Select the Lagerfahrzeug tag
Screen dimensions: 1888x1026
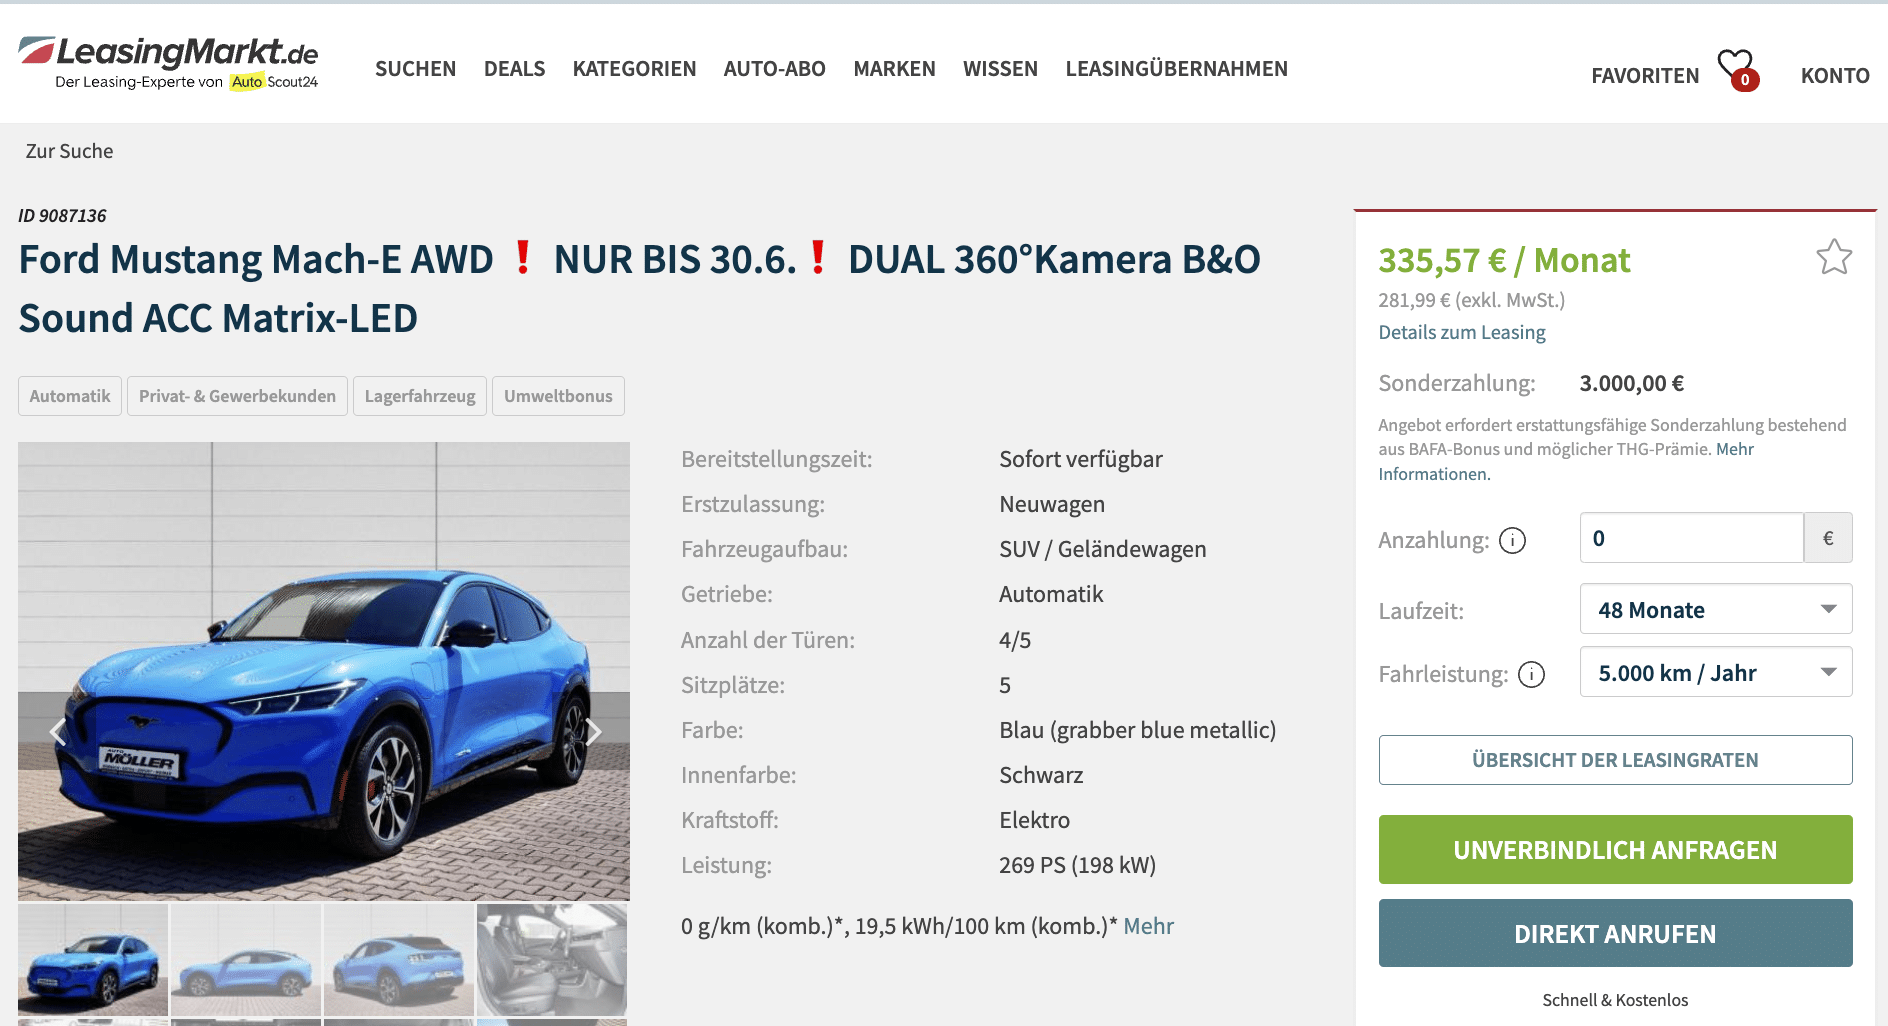coord(420,396)
